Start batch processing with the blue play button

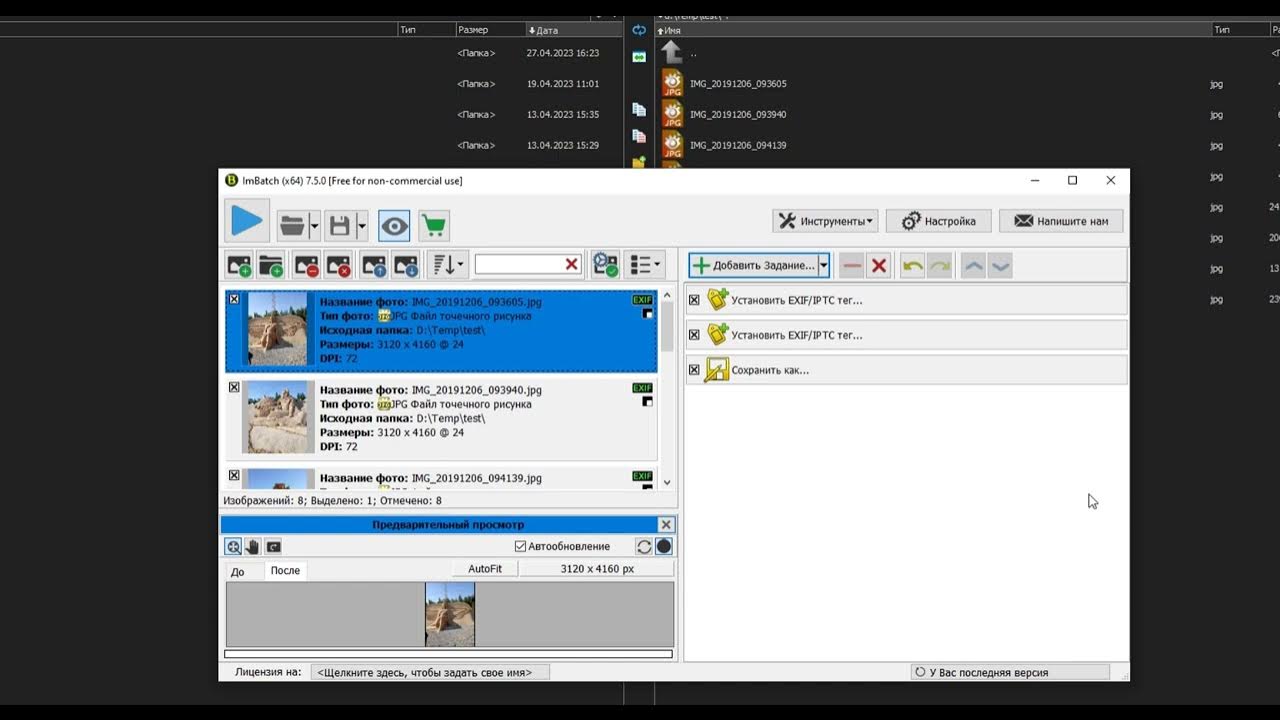(246, 221)
